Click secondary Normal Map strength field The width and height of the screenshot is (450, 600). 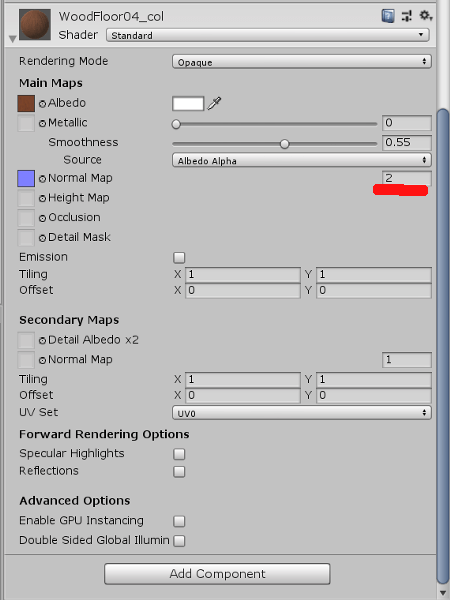(407, 360)
